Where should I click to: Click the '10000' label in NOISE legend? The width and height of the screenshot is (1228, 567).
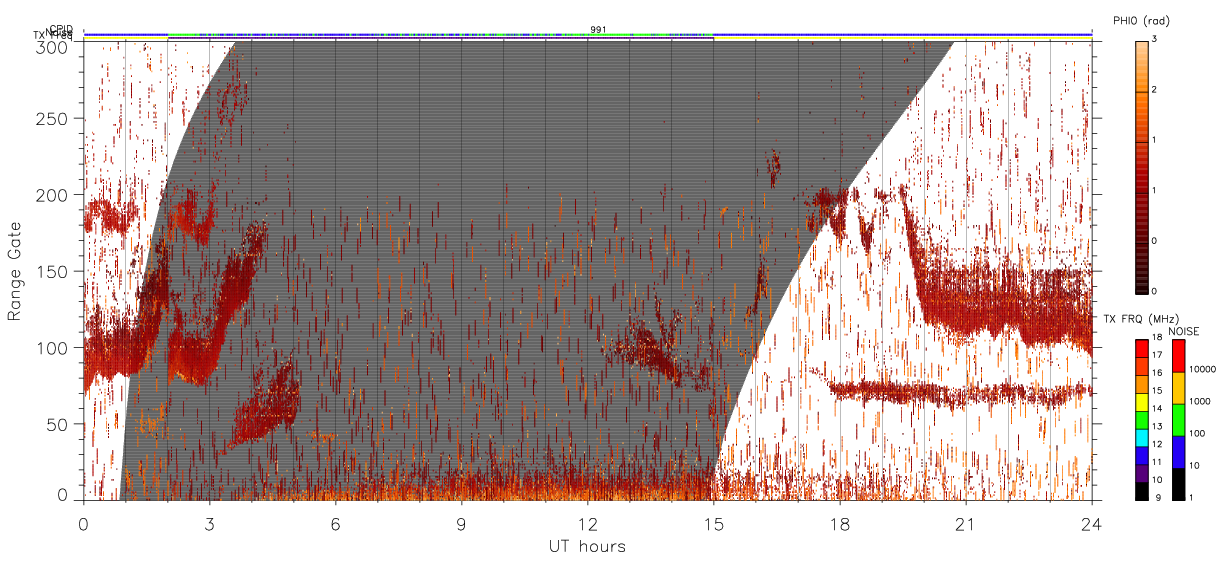pos(1202,369)
